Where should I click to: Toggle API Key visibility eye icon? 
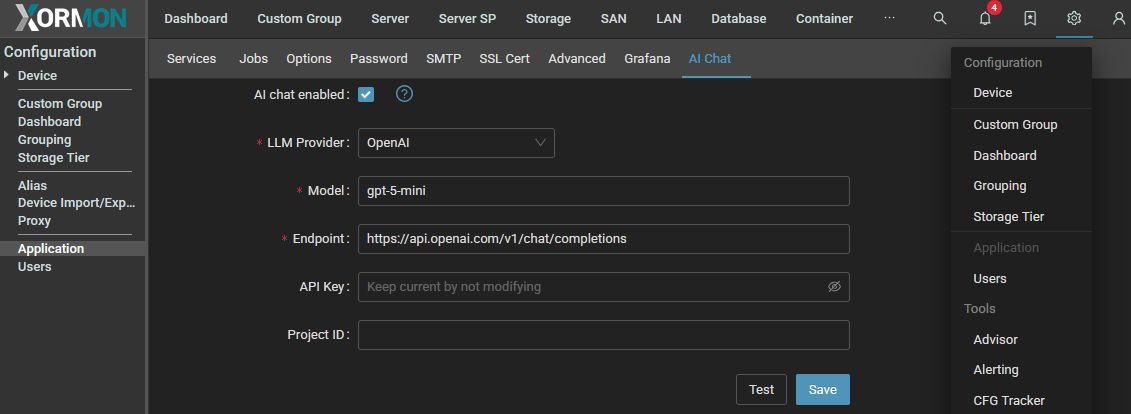(x=834, y=287)
